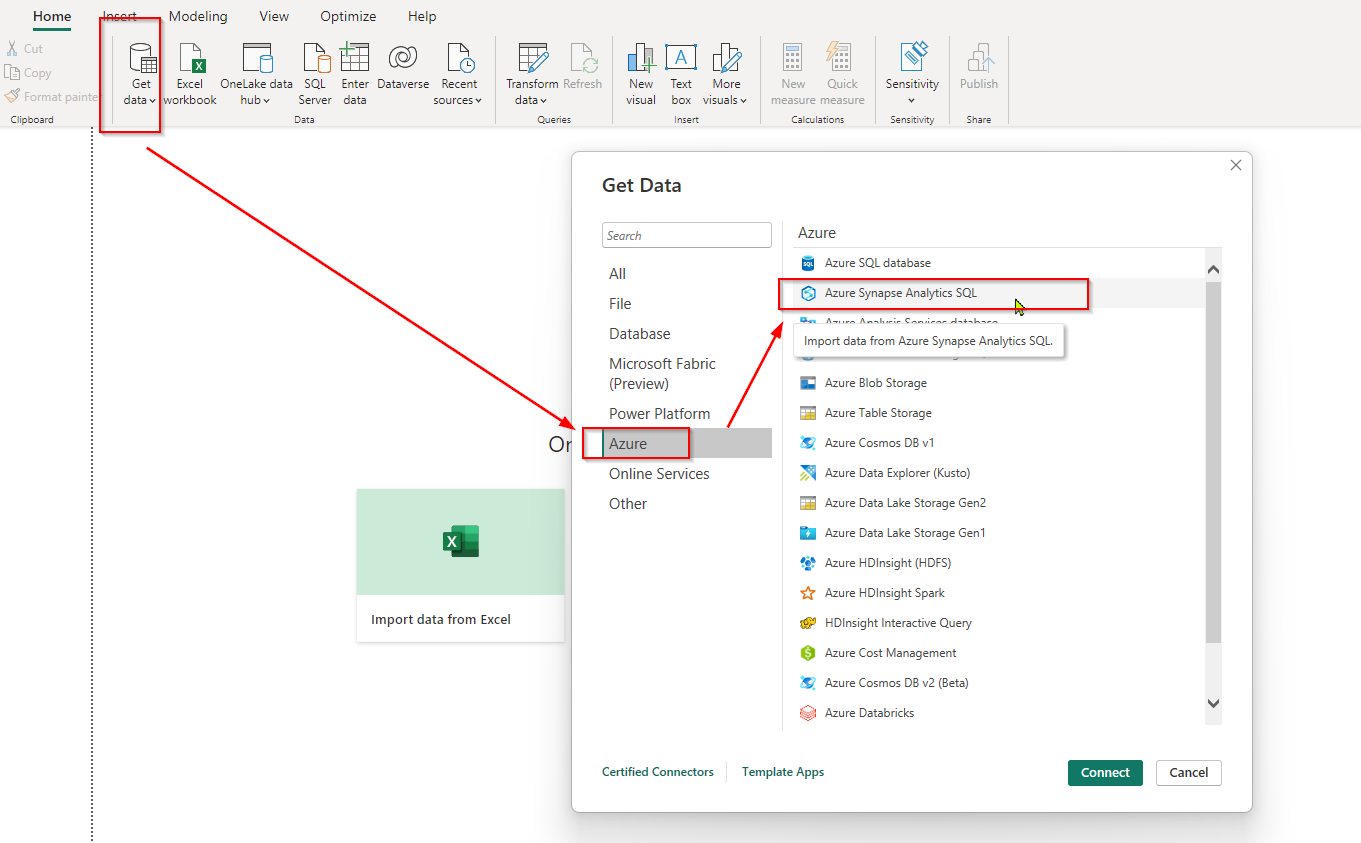Insert a Text box from the ribbon

pyautogui.click(x=681, y=74)
